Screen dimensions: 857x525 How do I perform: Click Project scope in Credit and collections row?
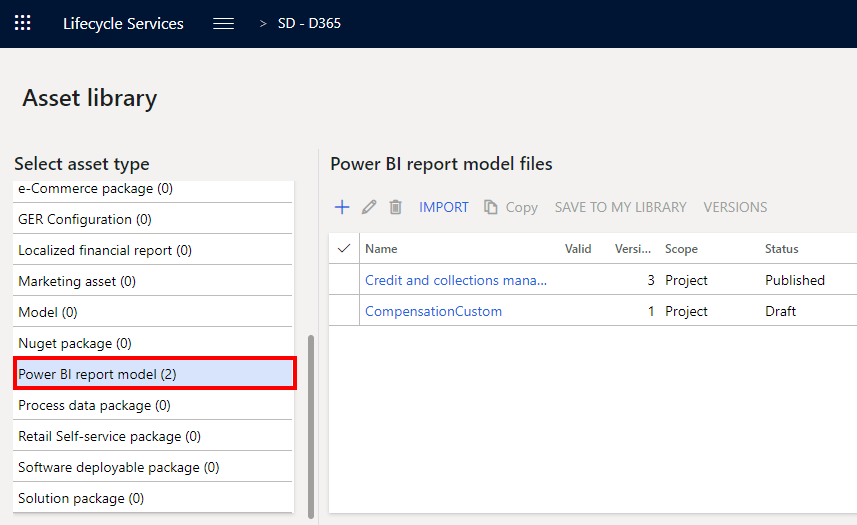click(x=686, y=280)
